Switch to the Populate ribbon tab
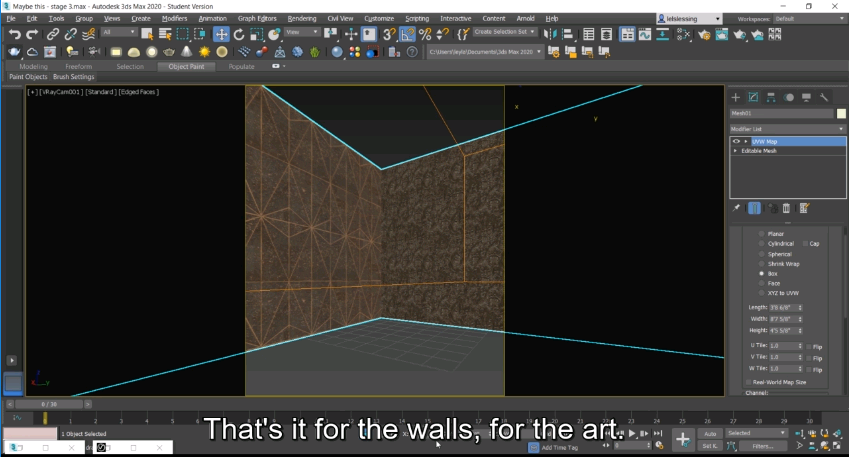Screen dimensions: 849x457 click(x=241, y=67)
